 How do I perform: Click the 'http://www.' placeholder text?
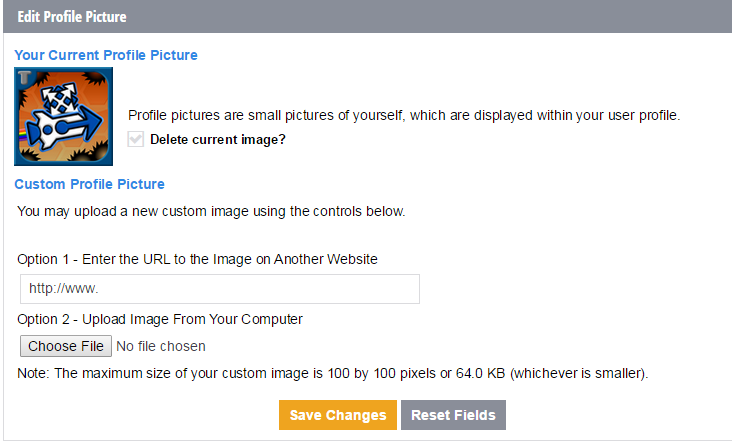[63, 289]
